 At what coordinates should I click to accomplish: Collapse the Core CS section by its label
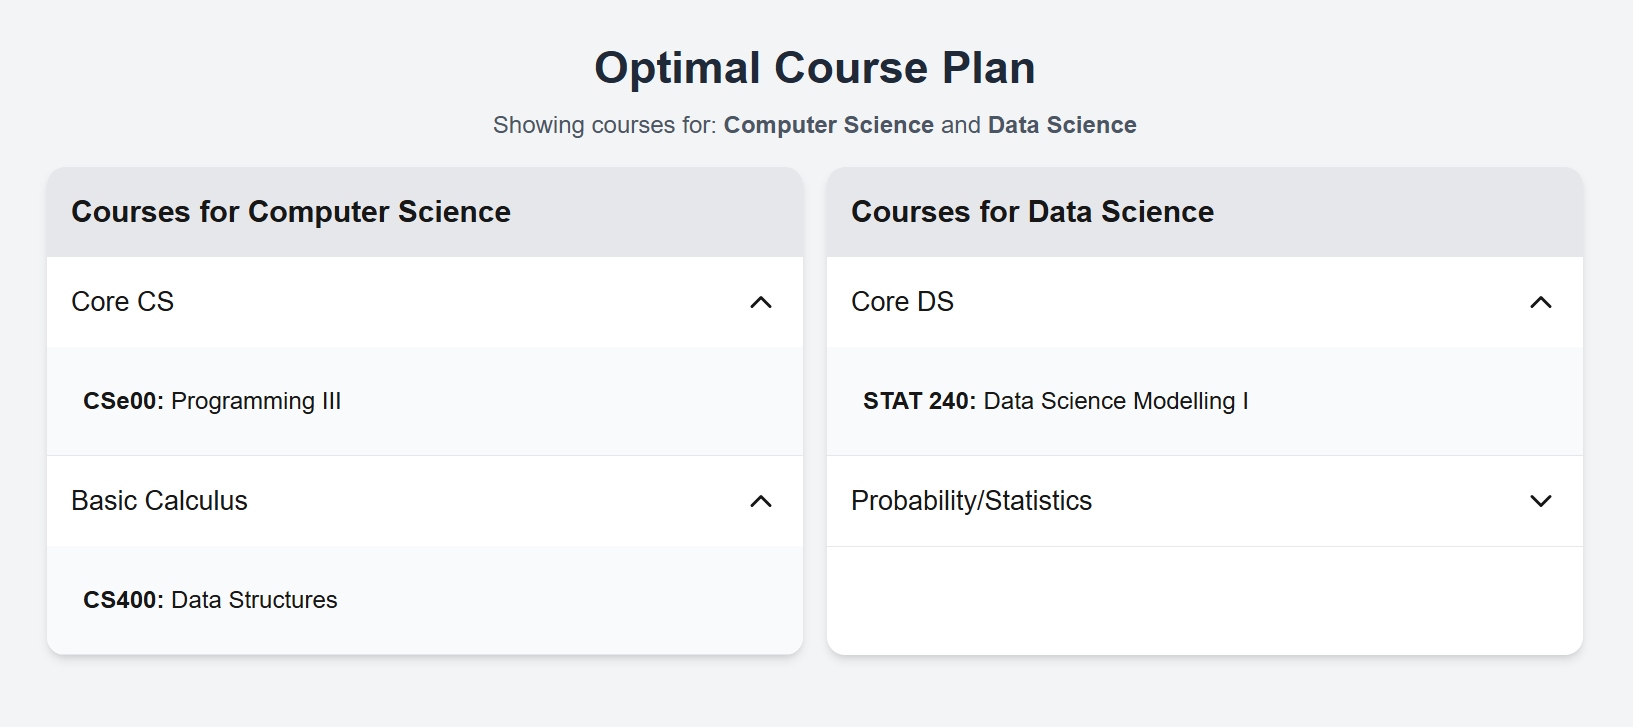pyautogui.click(x=122, y=302)
